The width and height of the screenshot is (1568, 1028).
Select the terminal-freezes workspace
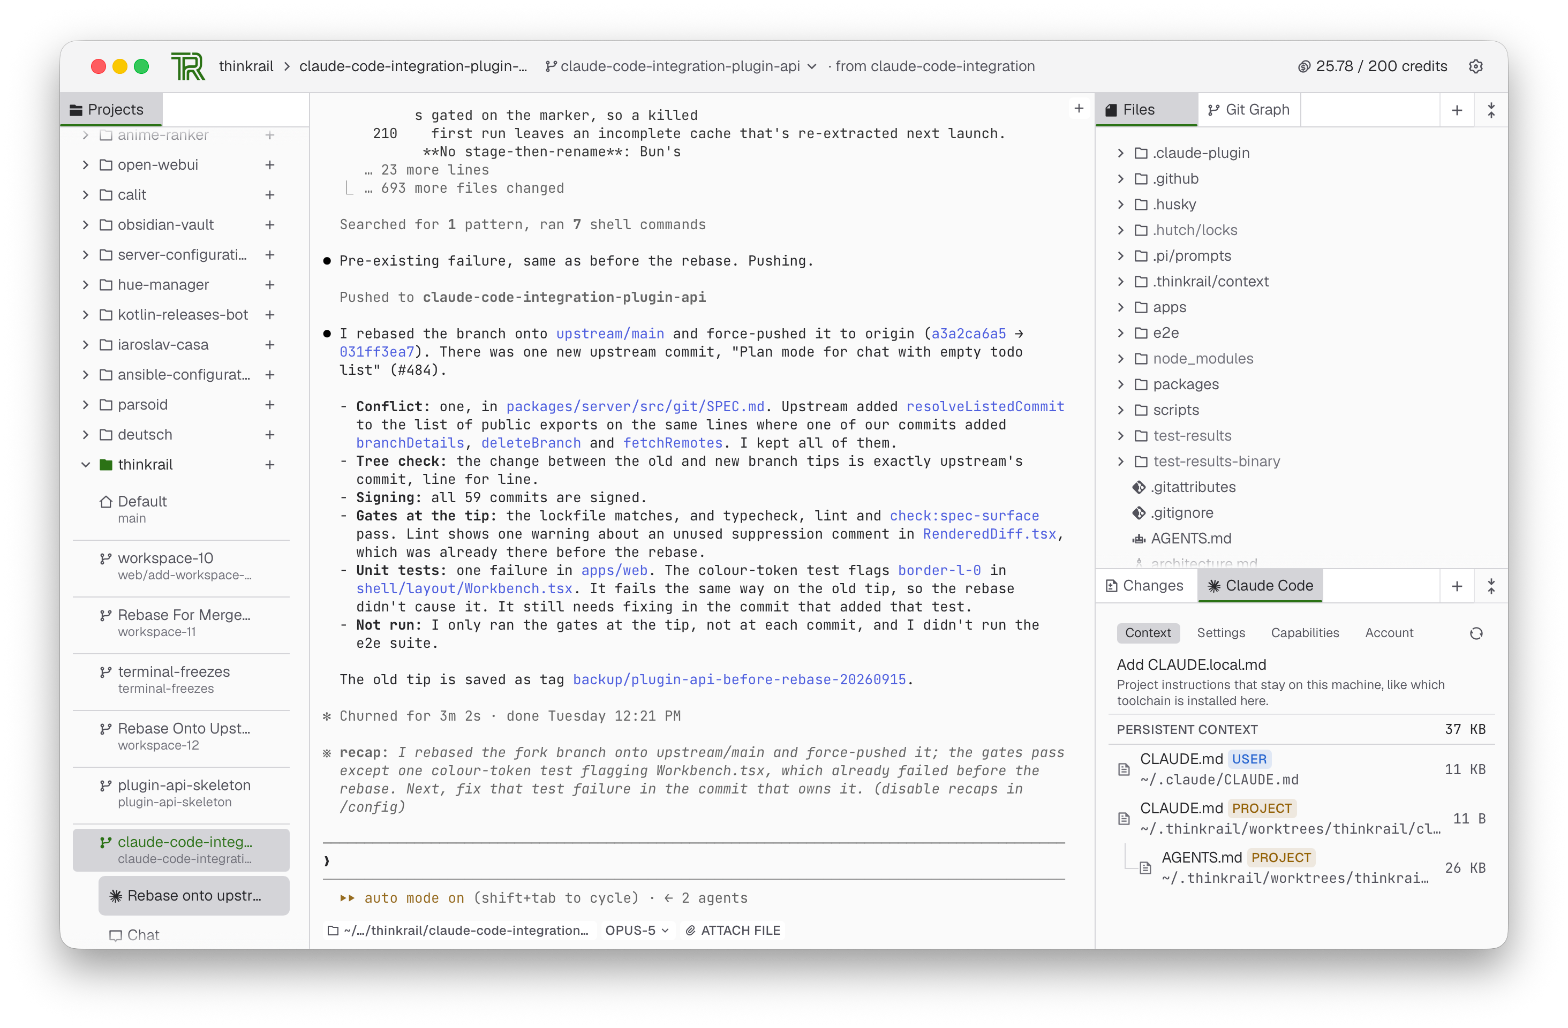pos(180,680)
